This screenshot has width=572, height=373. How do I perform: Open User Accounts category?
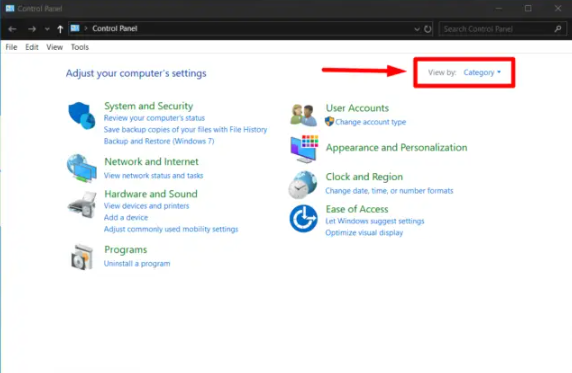tap(357, 108)
